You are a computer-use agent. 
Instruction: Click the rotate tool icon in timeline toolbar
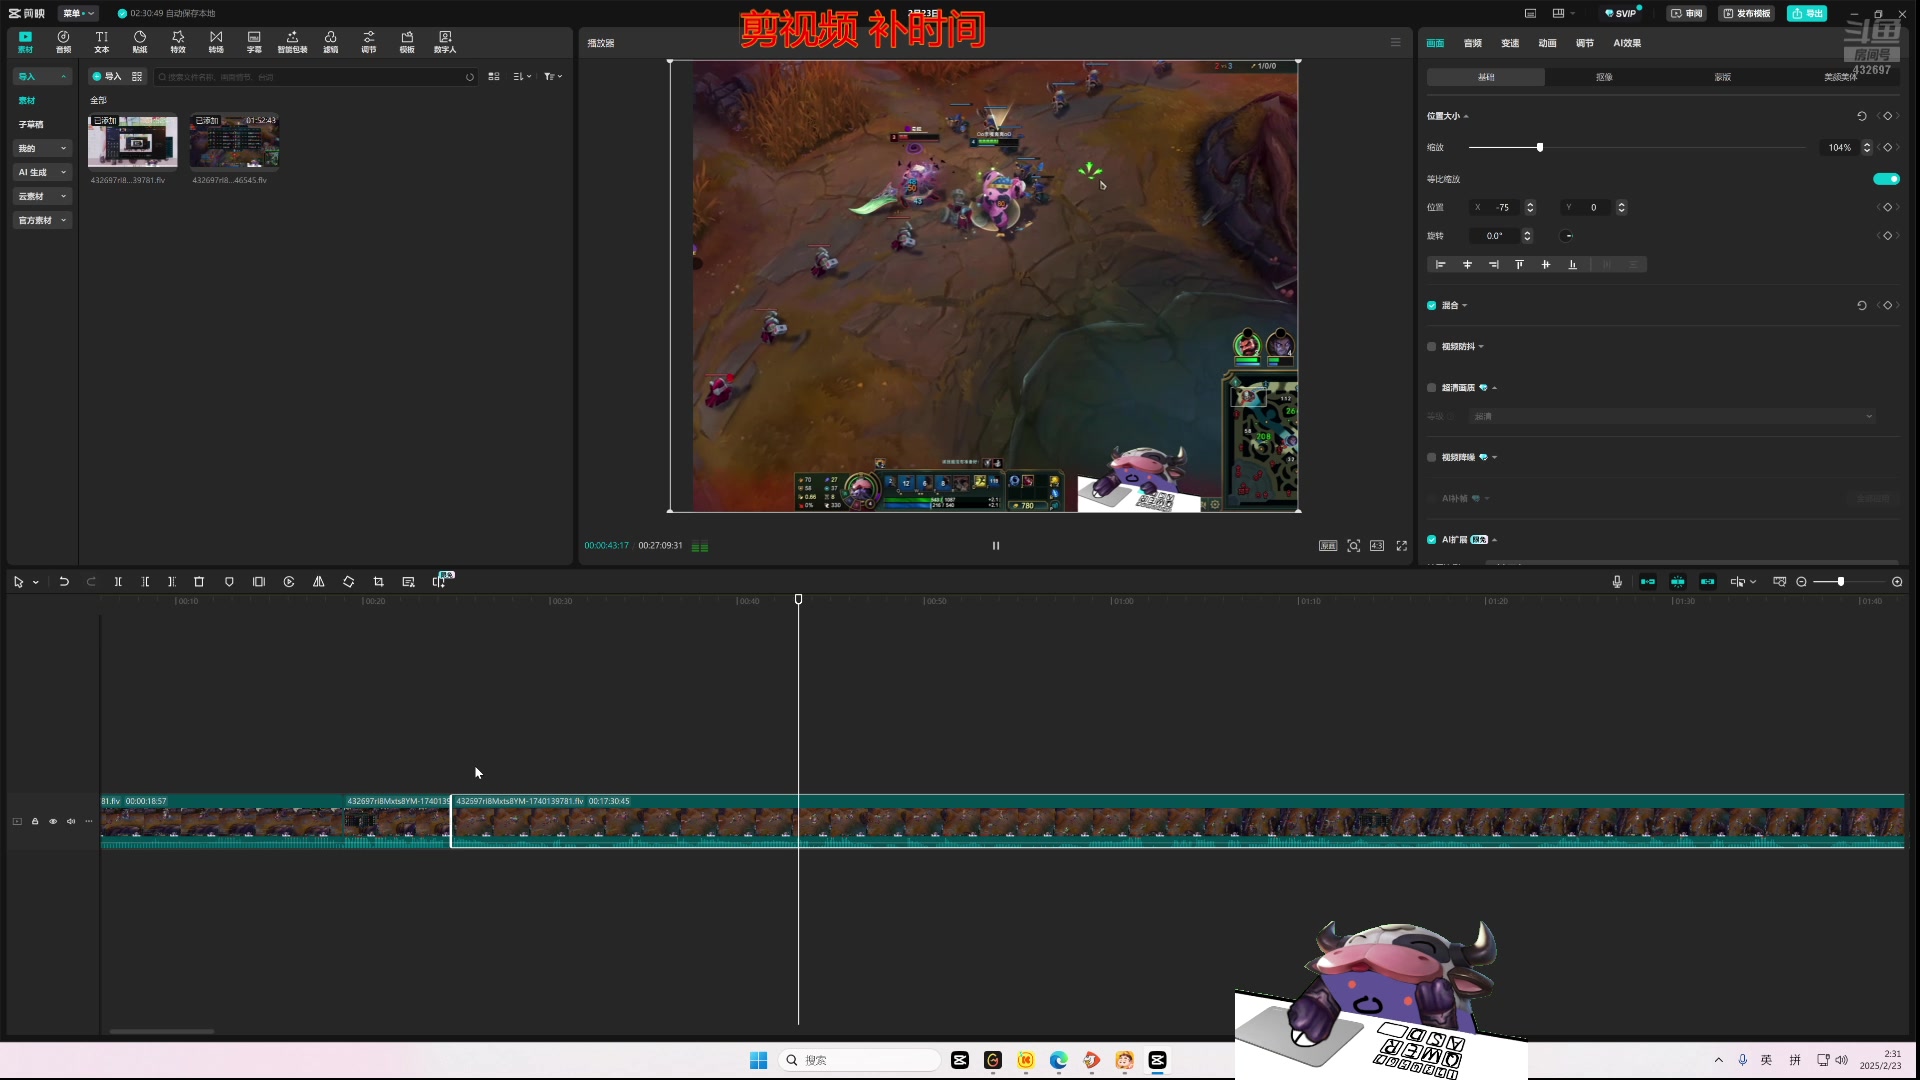[349, 582]
